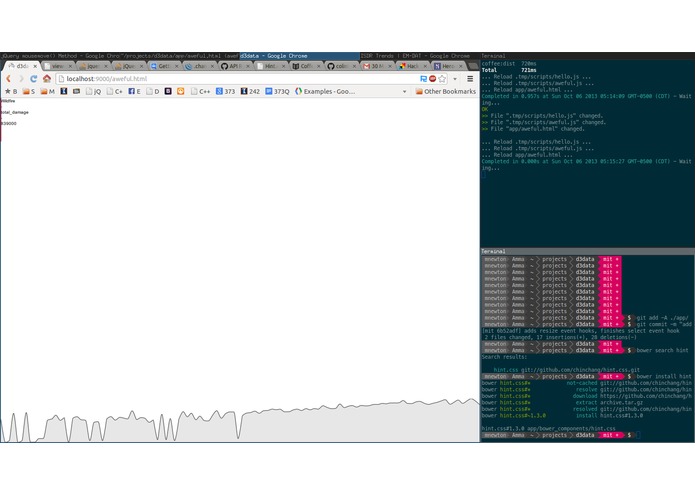Open the 'M' bookmark folder
Viewport: 695px width, 494px height.
click(47, 91)
